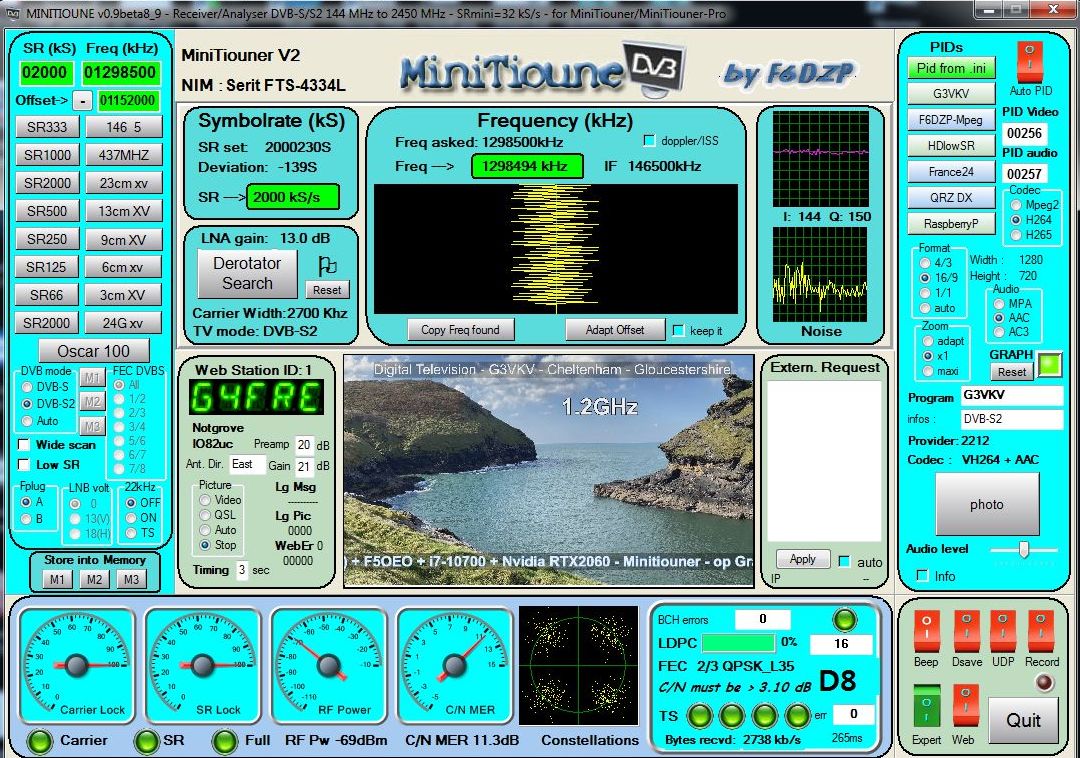Select the Mpeg2 codec option
The image size is (1080, 758).
pos(1016,205)
